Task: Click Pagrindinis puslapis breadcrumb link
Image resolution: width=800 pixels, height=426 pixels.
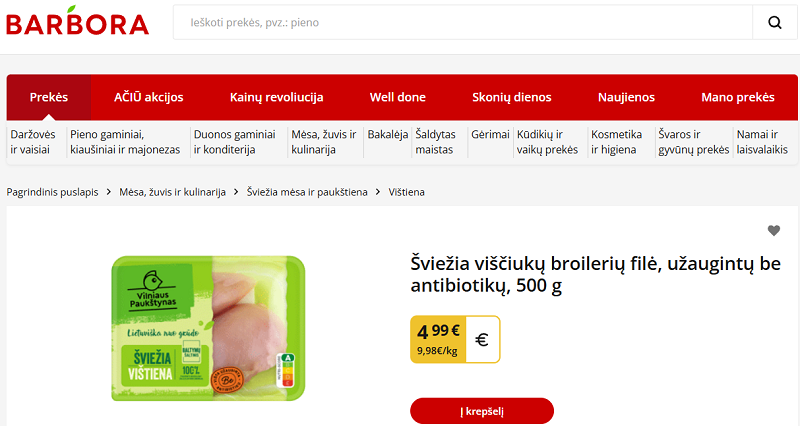Action: tap(53, 192)
